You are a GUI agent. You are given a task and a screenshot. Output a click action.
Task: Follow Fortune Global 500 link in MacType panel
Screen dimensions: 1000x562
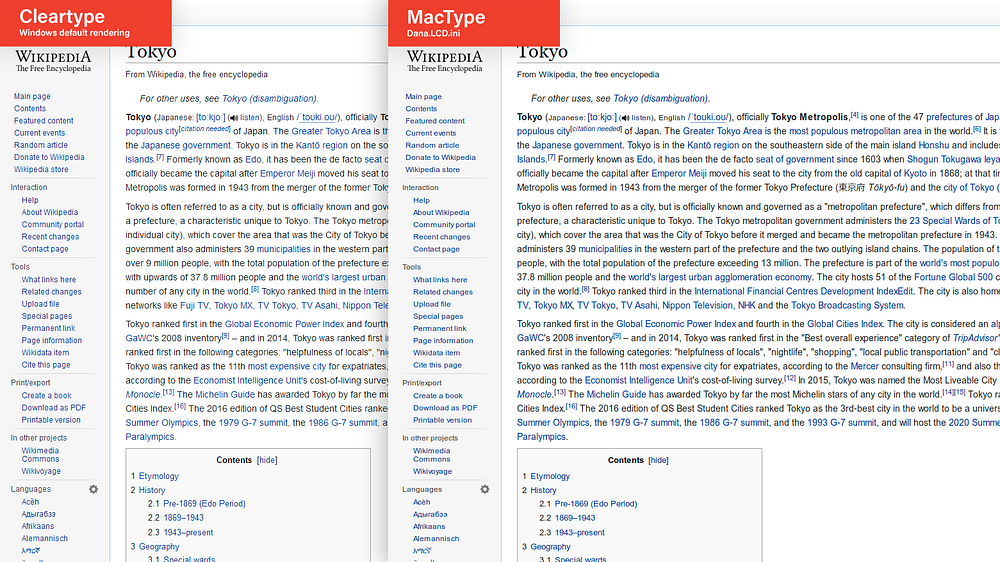coord(953,277)
